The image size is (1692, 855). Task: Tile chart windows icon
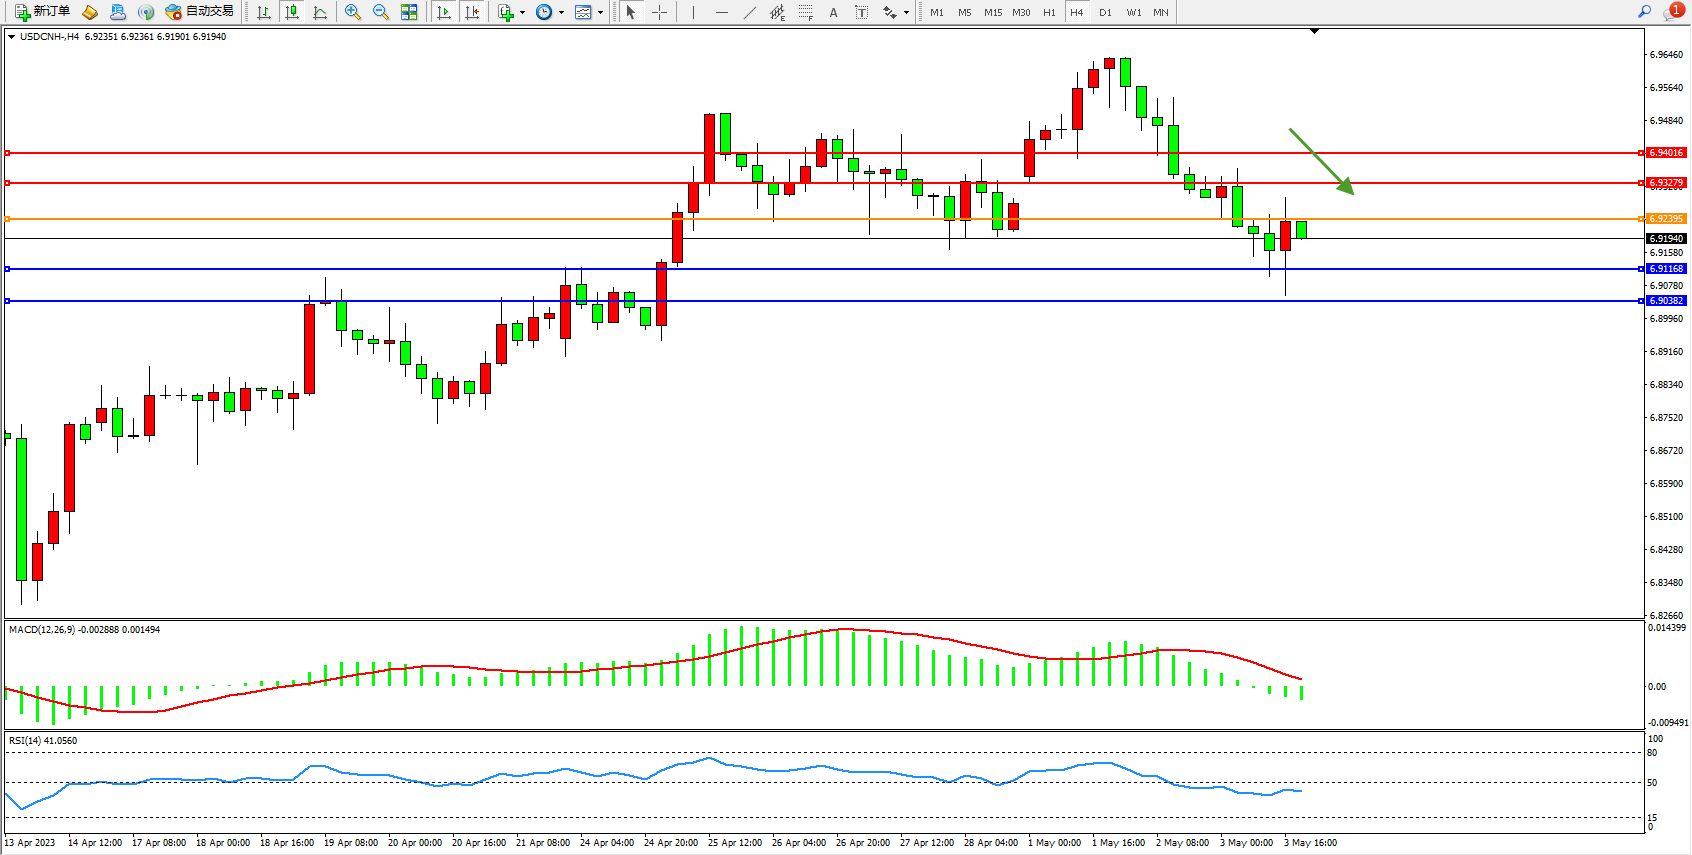pos(409,12)
